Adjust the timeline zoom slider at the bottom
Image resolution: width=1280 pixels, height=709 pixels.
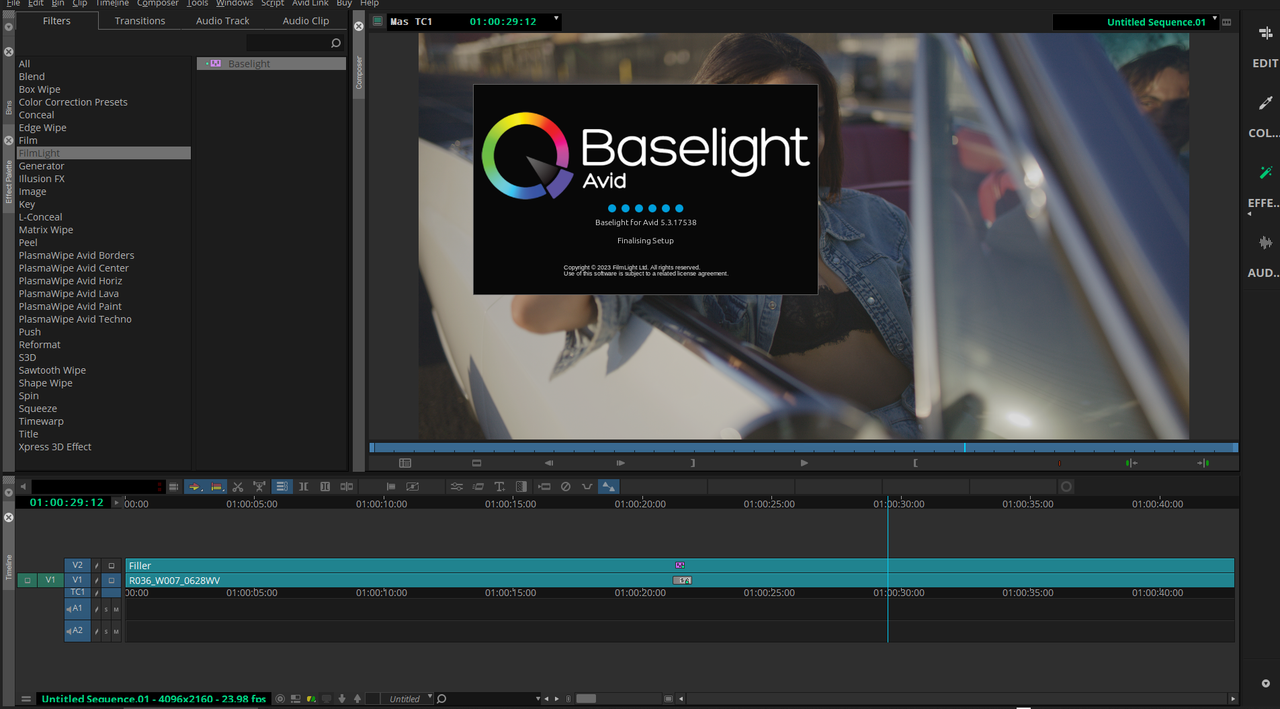click(x=586, y=698)
